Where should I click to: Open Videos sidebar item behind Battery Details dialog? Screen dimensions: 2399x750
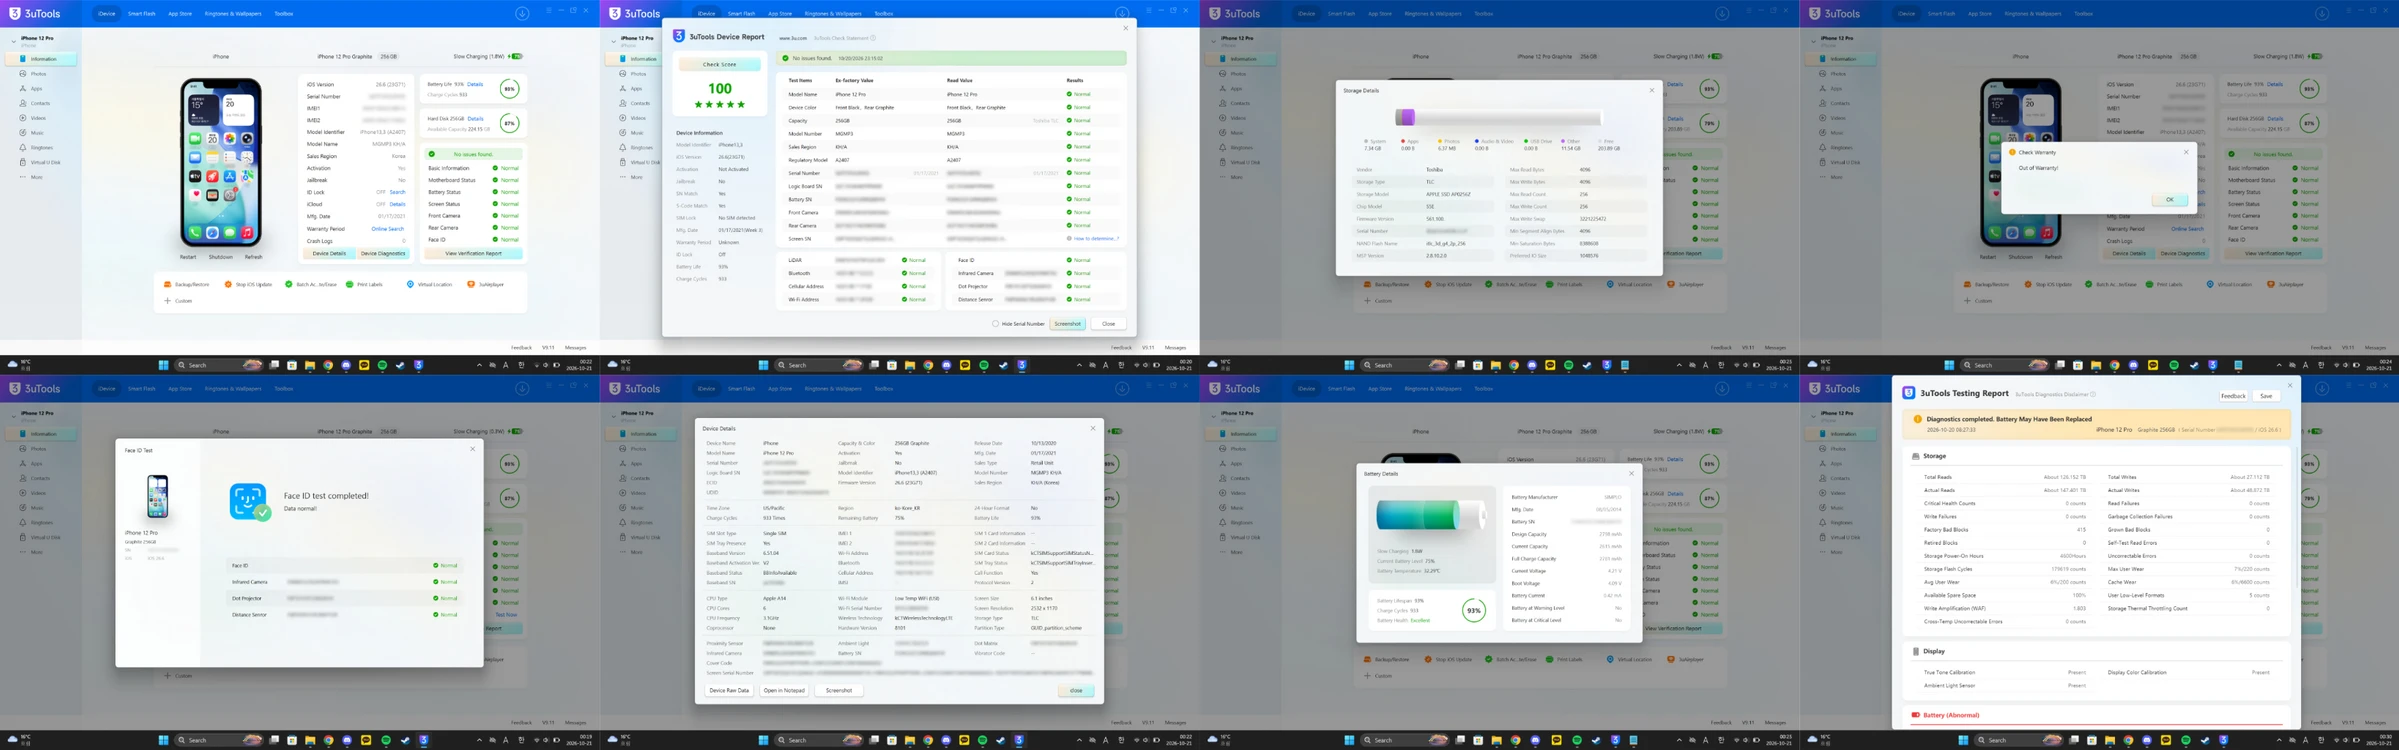click(1233, 493)
